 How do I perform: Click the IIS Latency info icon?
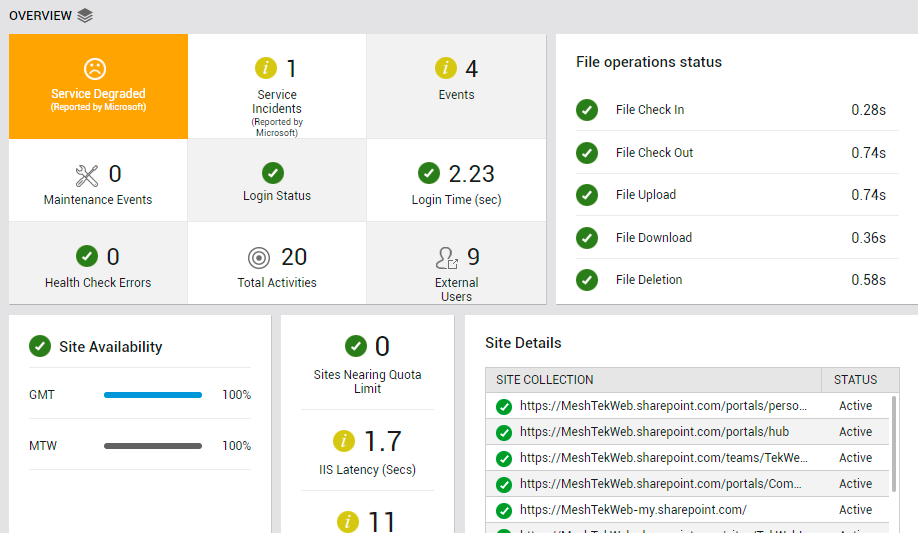[x=344, y=441]
